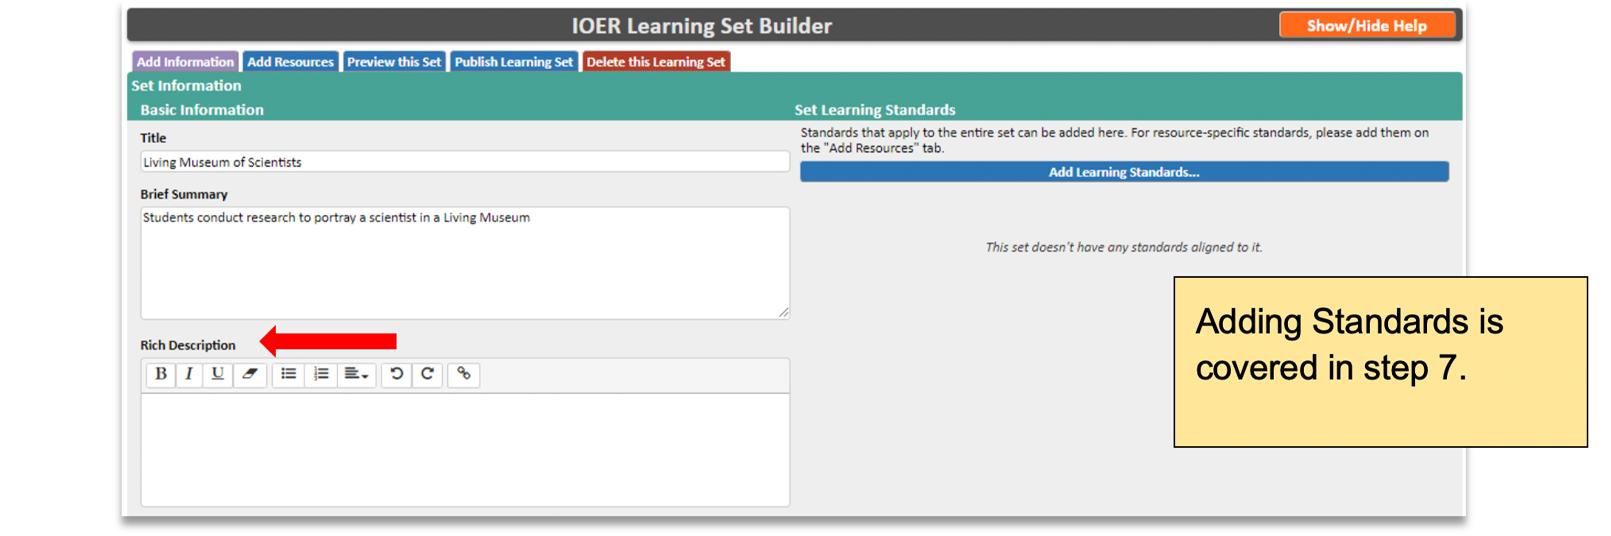Apply italic formatting in the editor toolbar
1611x536 pixels.
189,374
